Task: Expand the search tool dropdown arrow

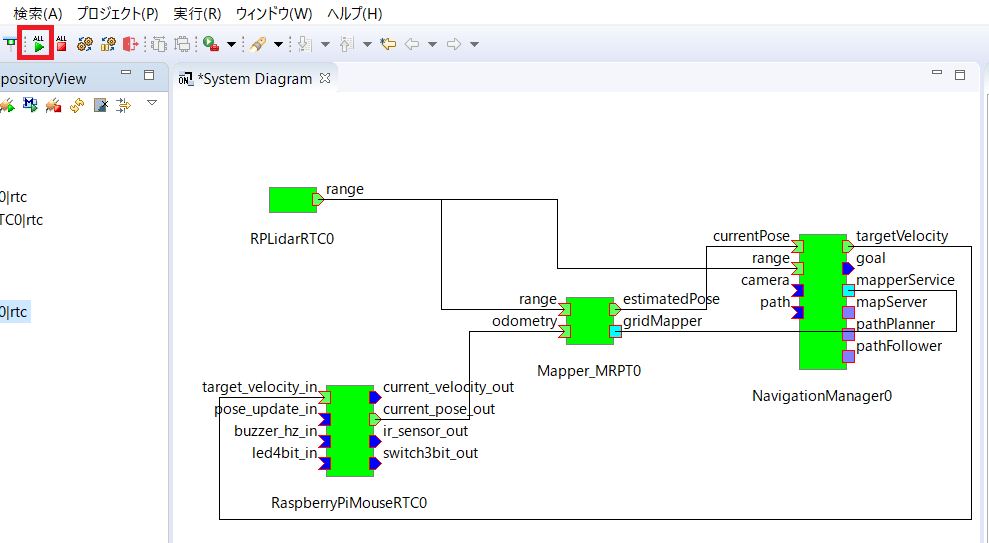Action: [278, 44]
